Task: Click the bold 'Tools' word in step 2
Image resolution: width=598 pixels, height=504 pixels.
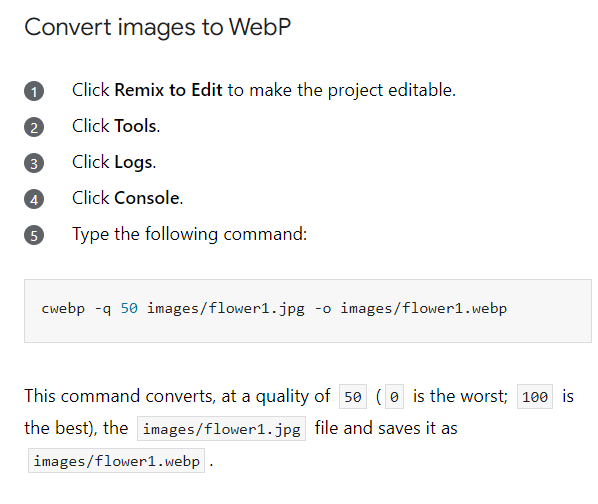Action: (135, 126)
